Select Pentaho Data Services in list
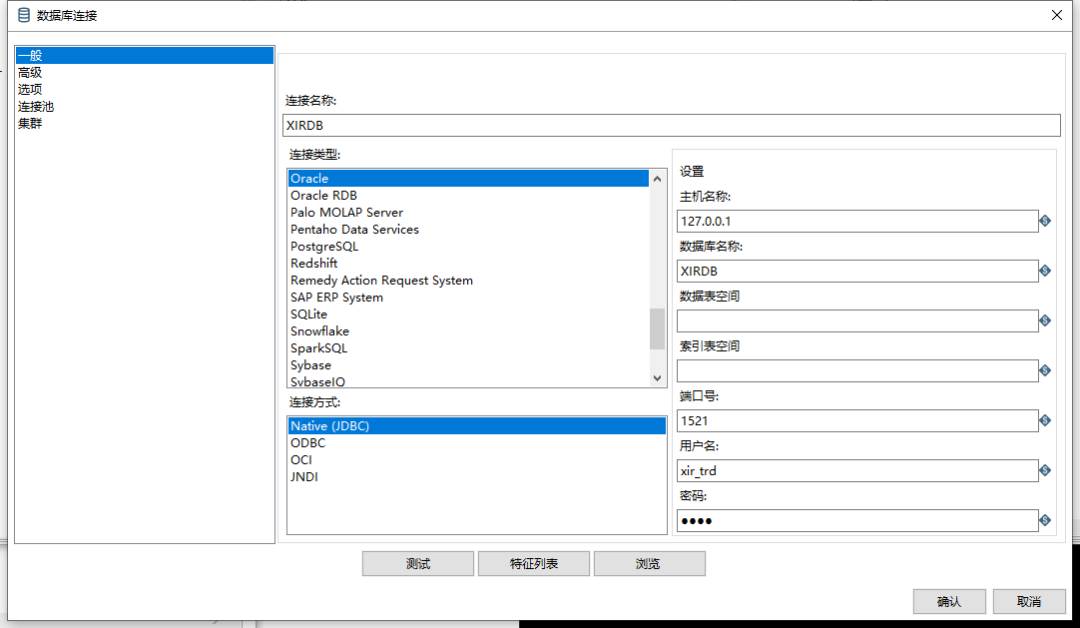Viewport: 1080px width, 628px height. [355, 229]
